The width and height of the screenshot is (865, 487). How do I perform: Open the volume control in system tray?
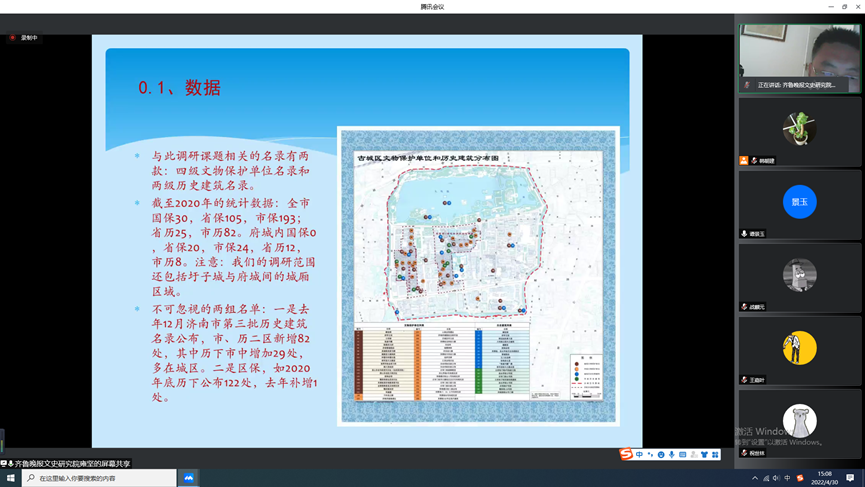point(777,479)
